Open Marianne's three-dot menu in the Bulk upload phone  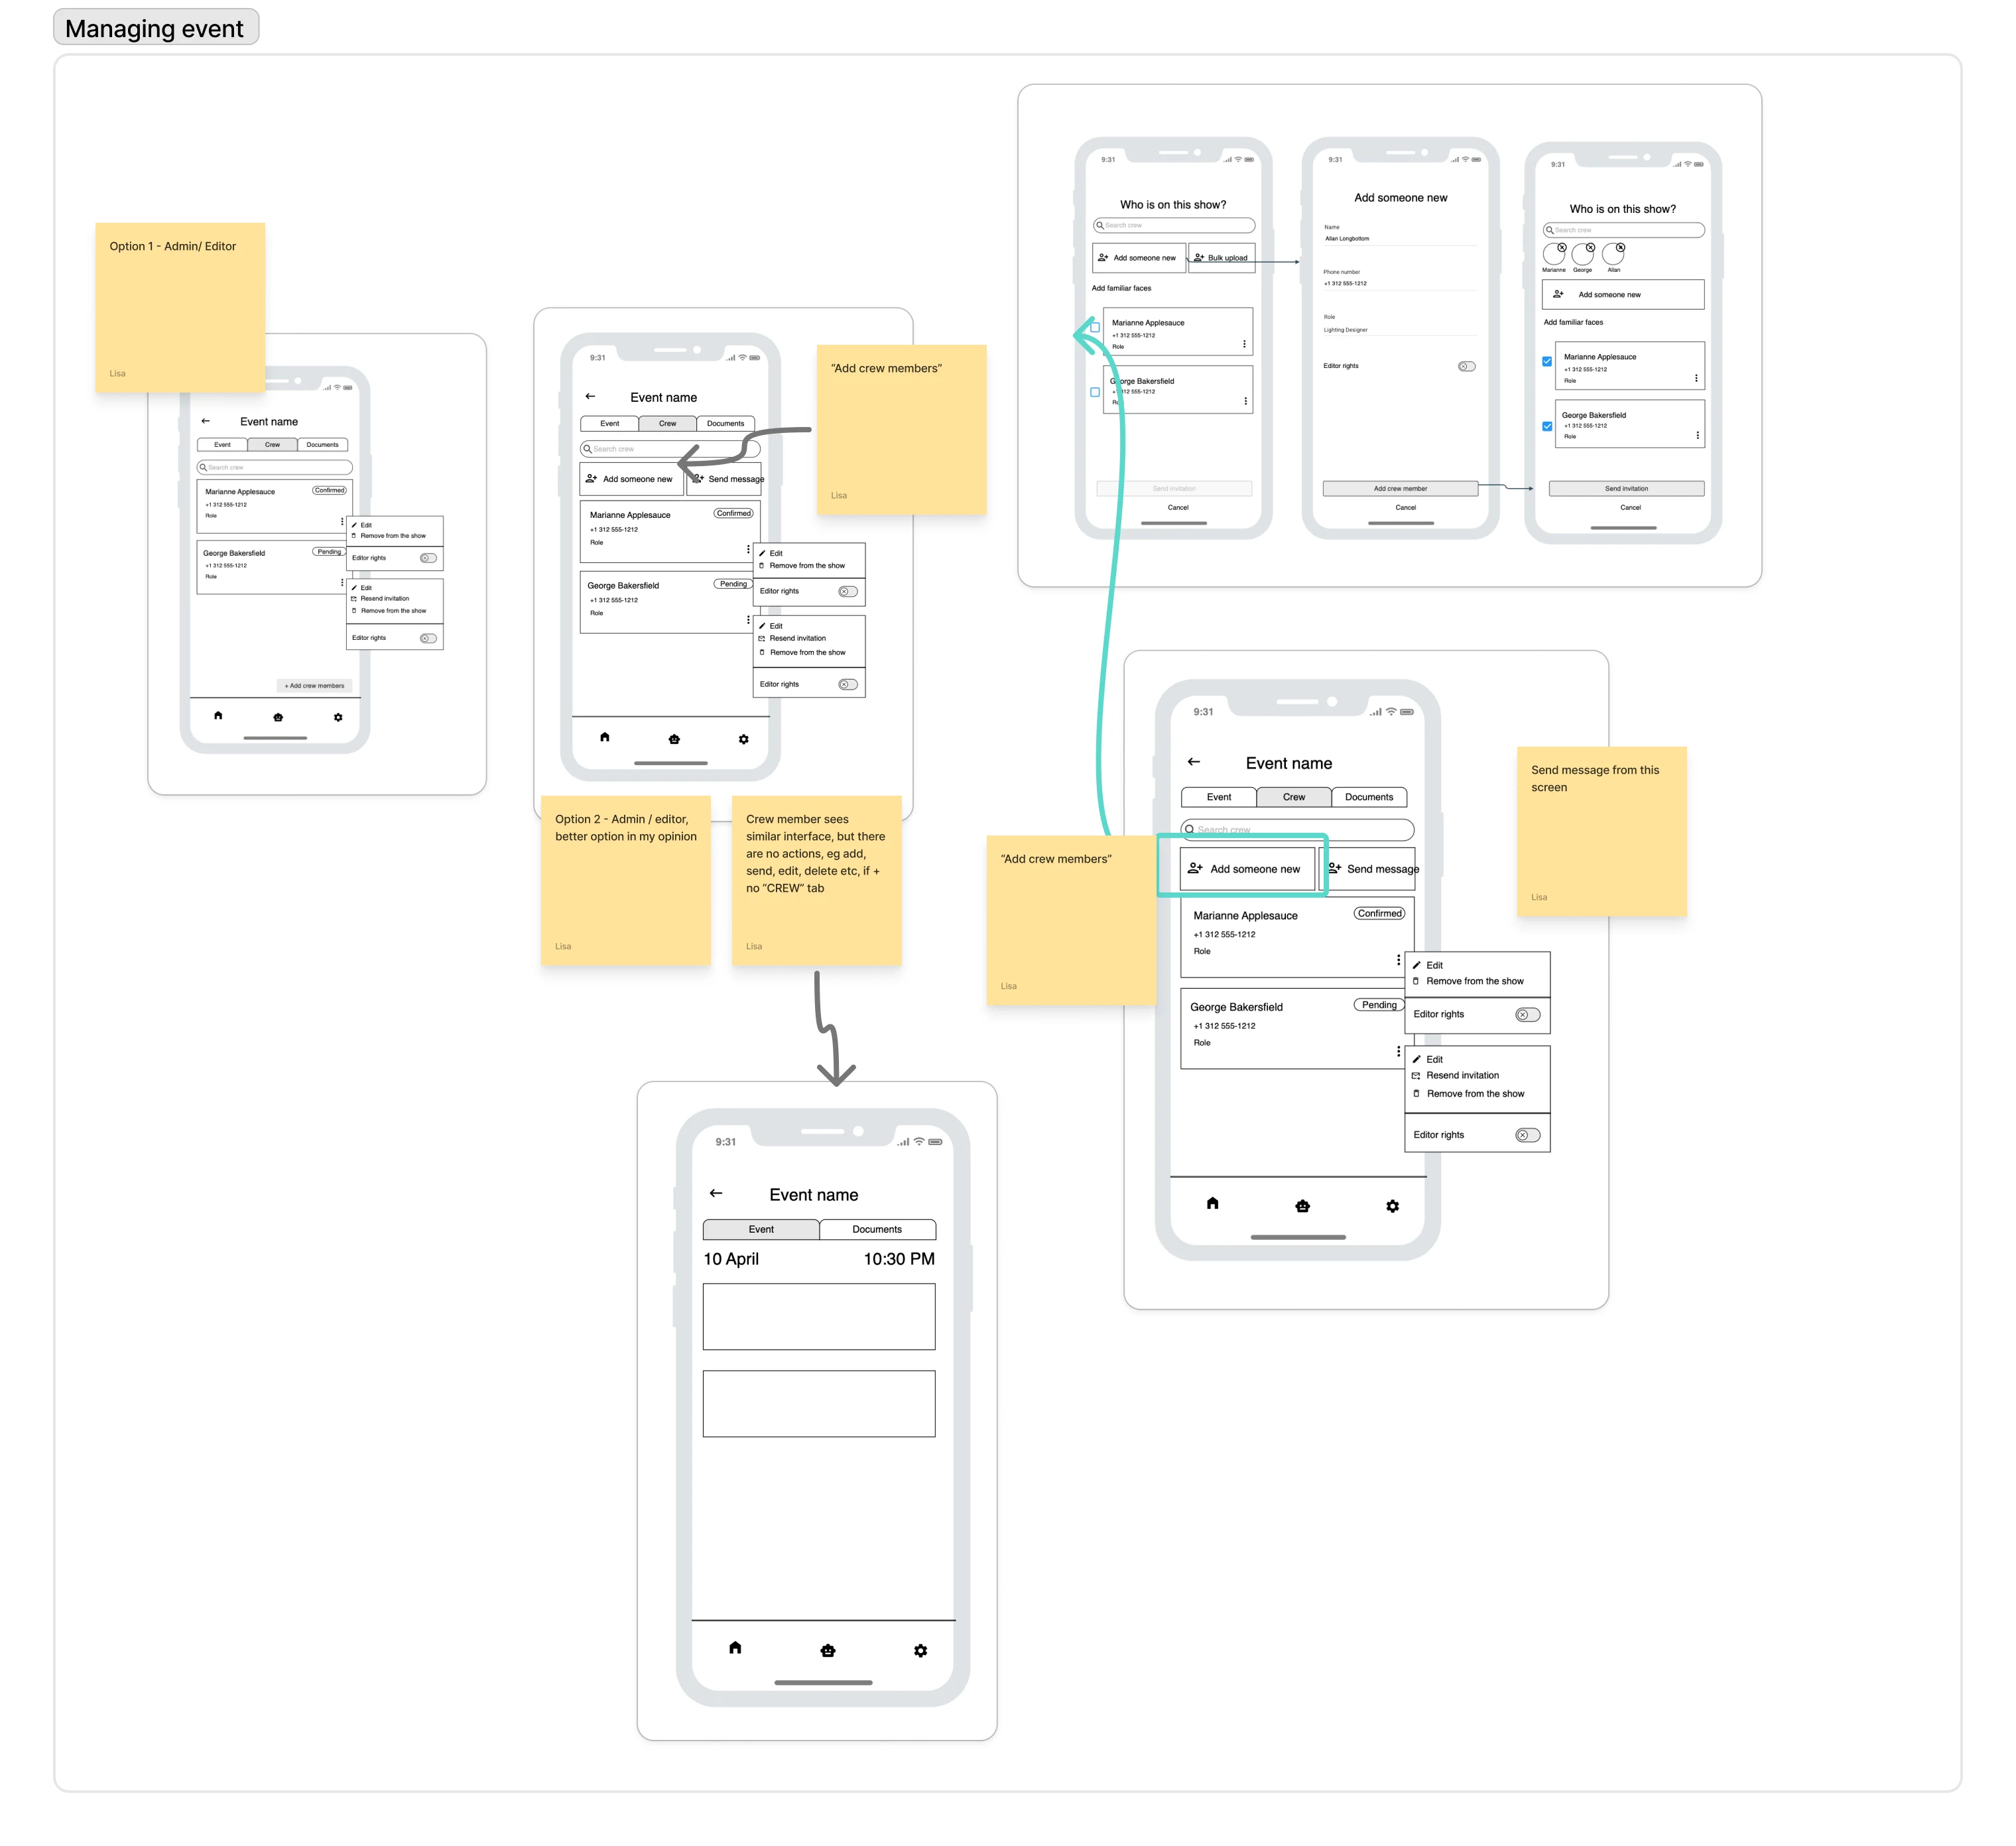click(x=1244, y=344)
